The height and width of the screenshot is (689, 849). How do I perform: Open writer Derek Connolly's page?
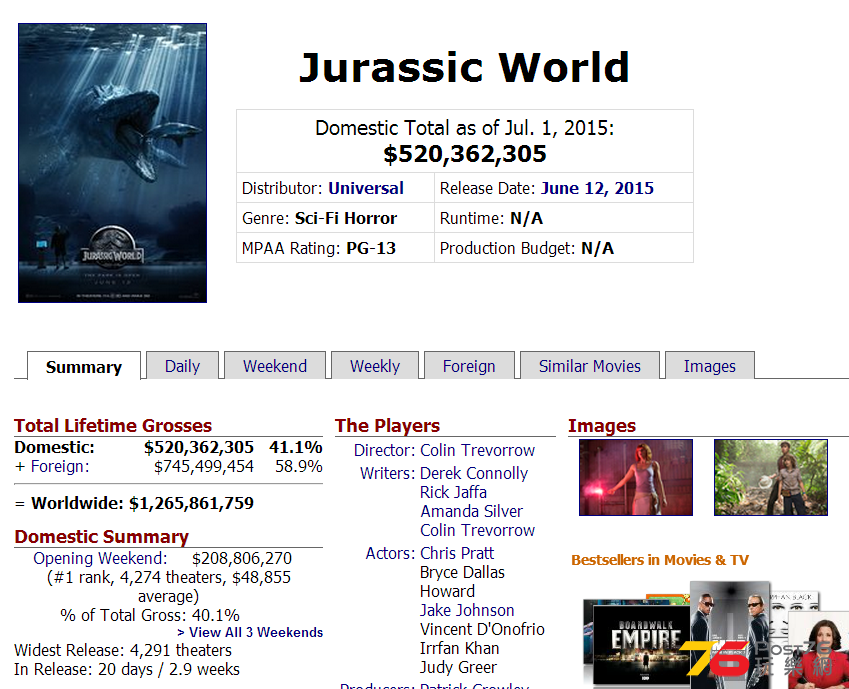tap(474, 473)
